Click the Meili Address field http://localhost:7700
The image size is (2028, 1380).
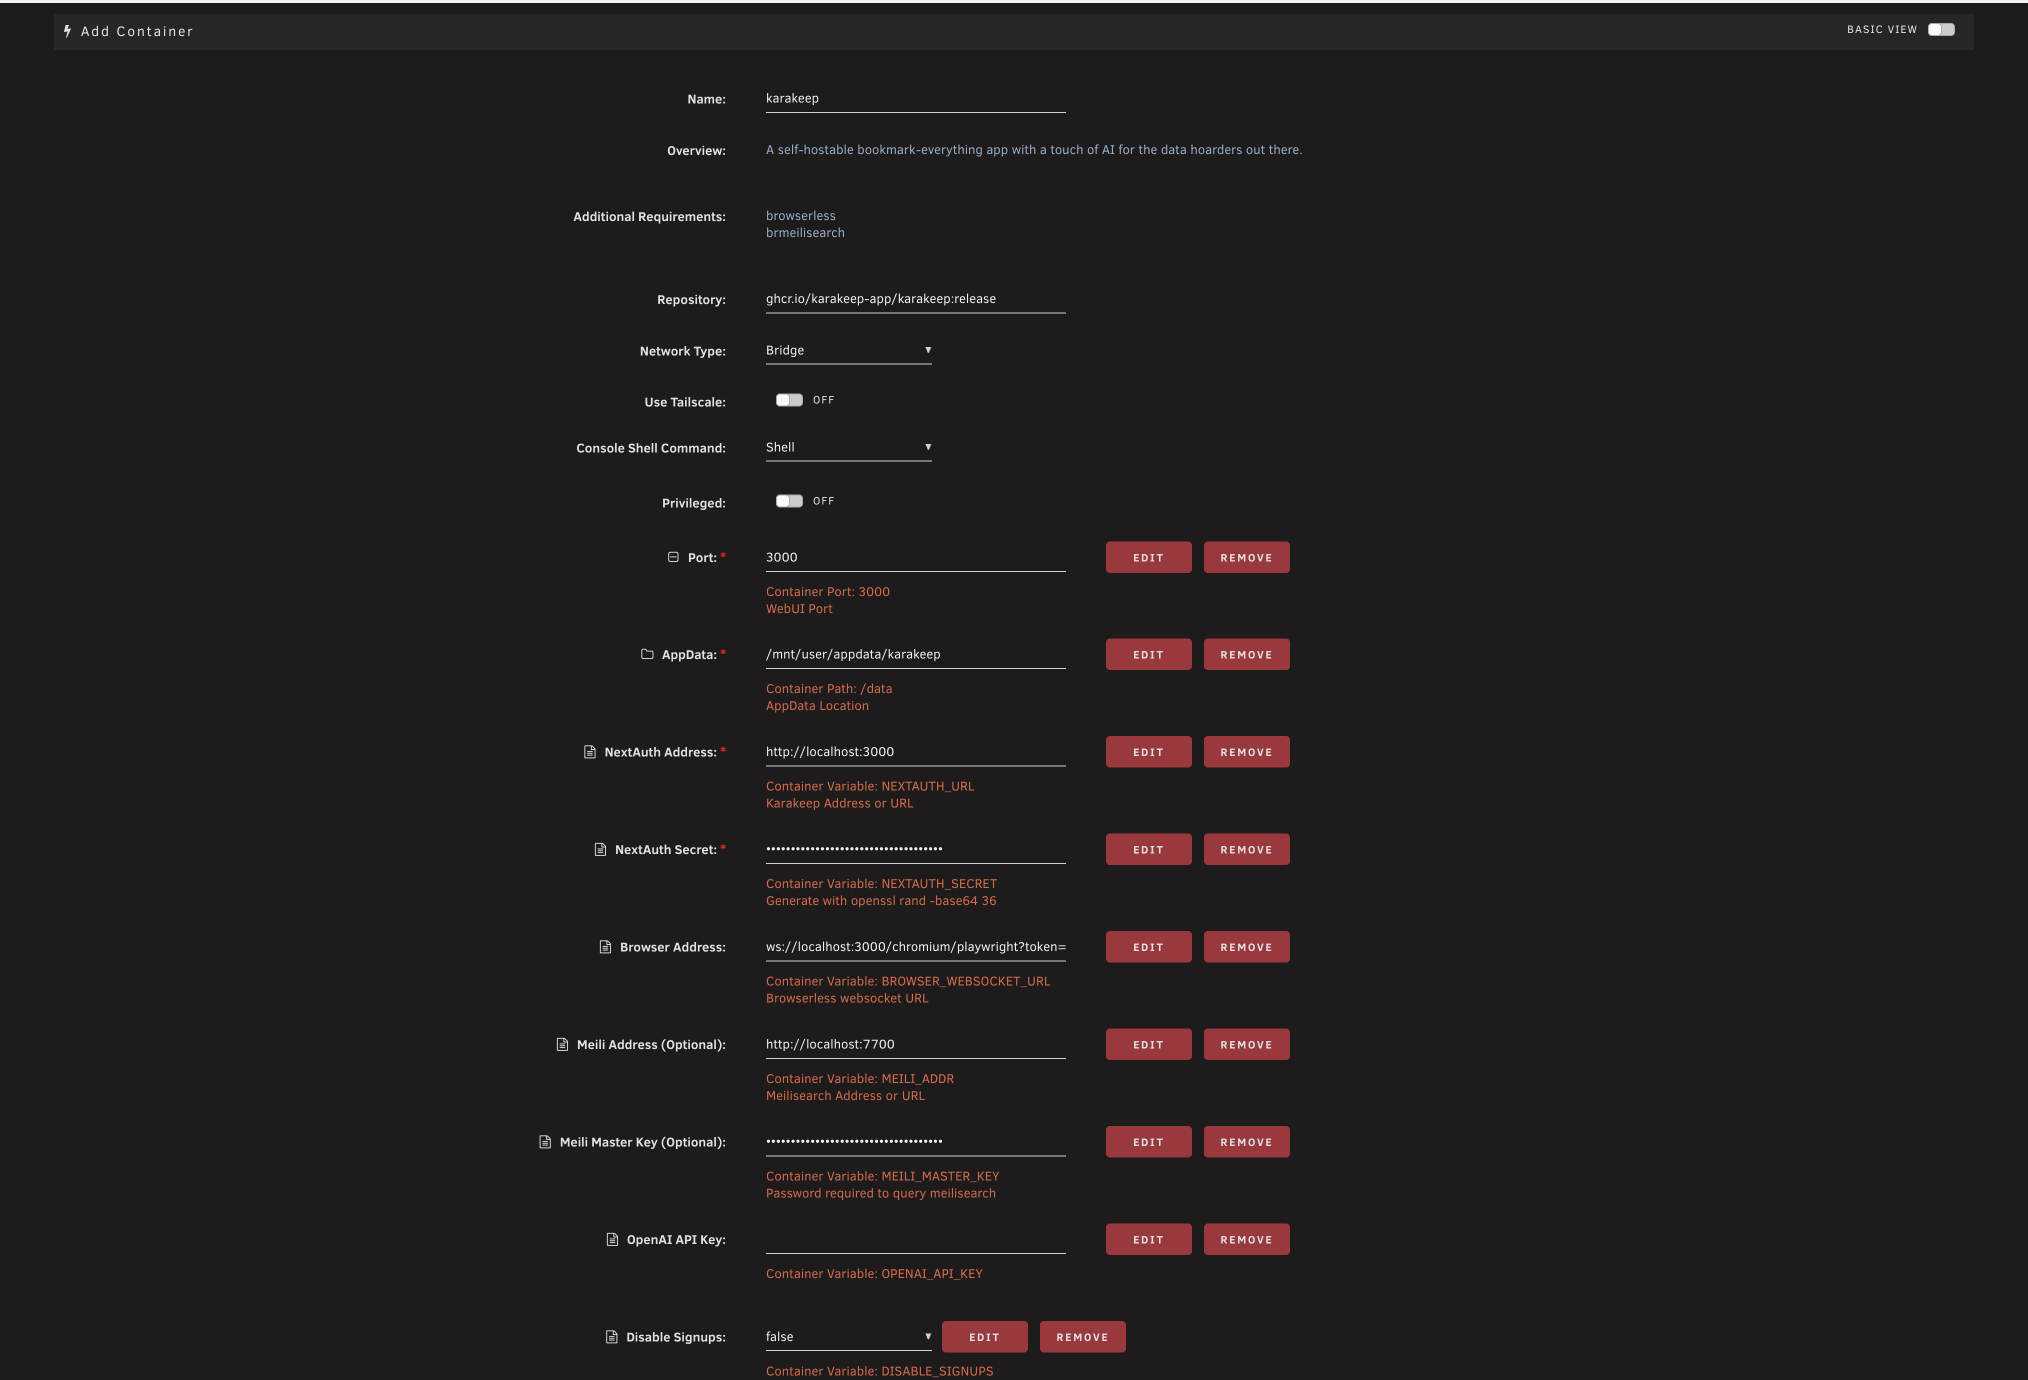click(915, 1044)
